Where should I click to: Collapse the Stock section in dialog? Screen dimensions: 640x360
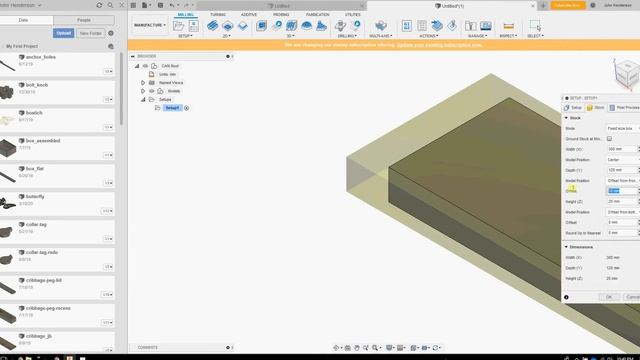(x=566, y=118)
